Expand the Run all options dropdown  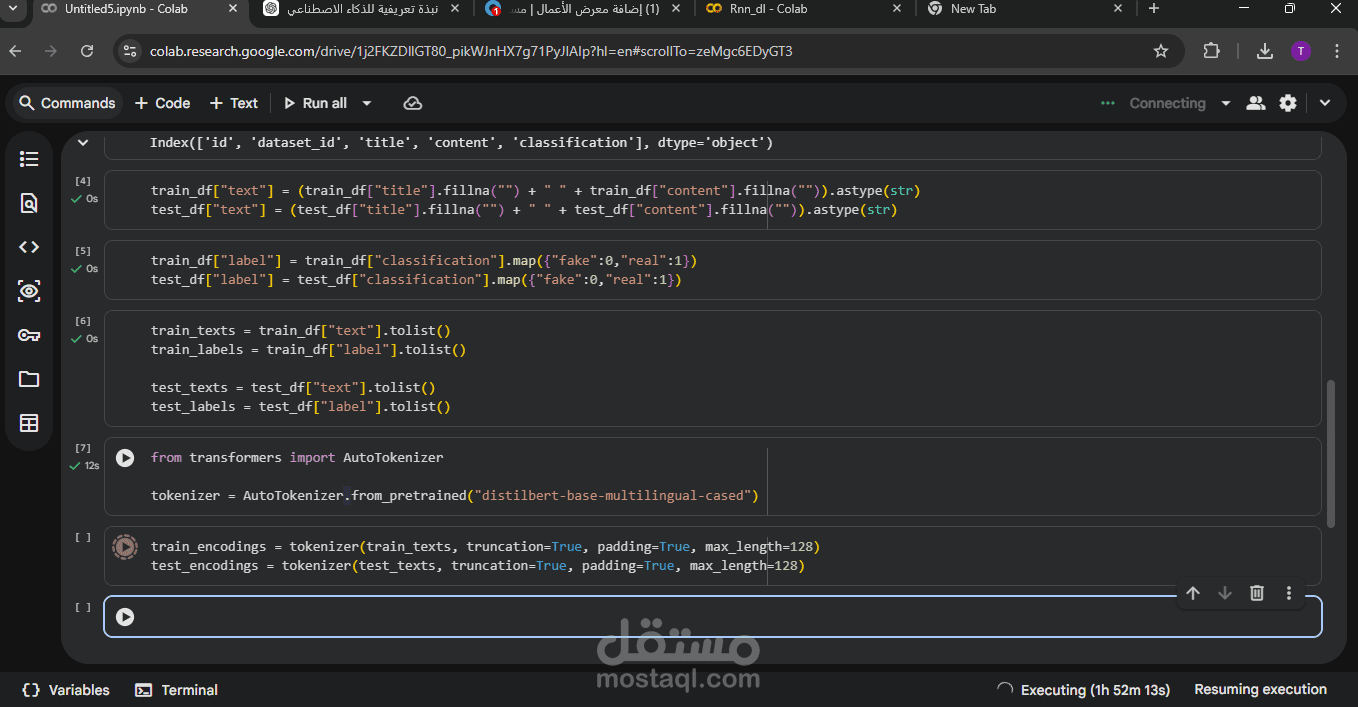pos(367,103)
